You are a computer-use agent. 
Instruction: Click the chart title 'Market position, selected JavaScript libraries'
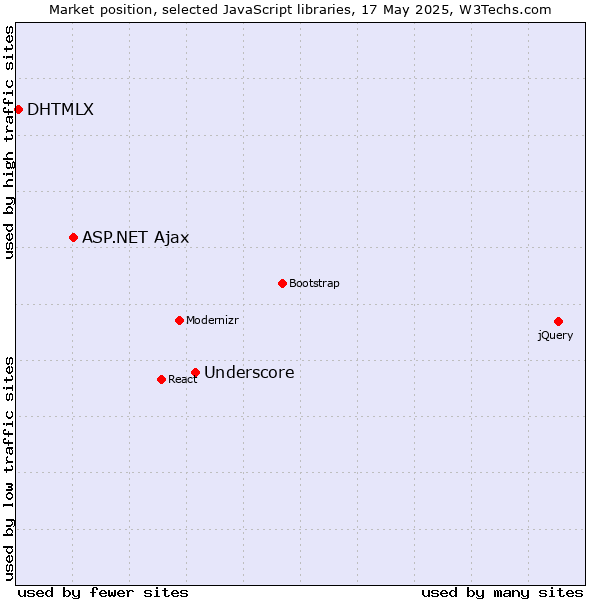[x=200, y=10]
